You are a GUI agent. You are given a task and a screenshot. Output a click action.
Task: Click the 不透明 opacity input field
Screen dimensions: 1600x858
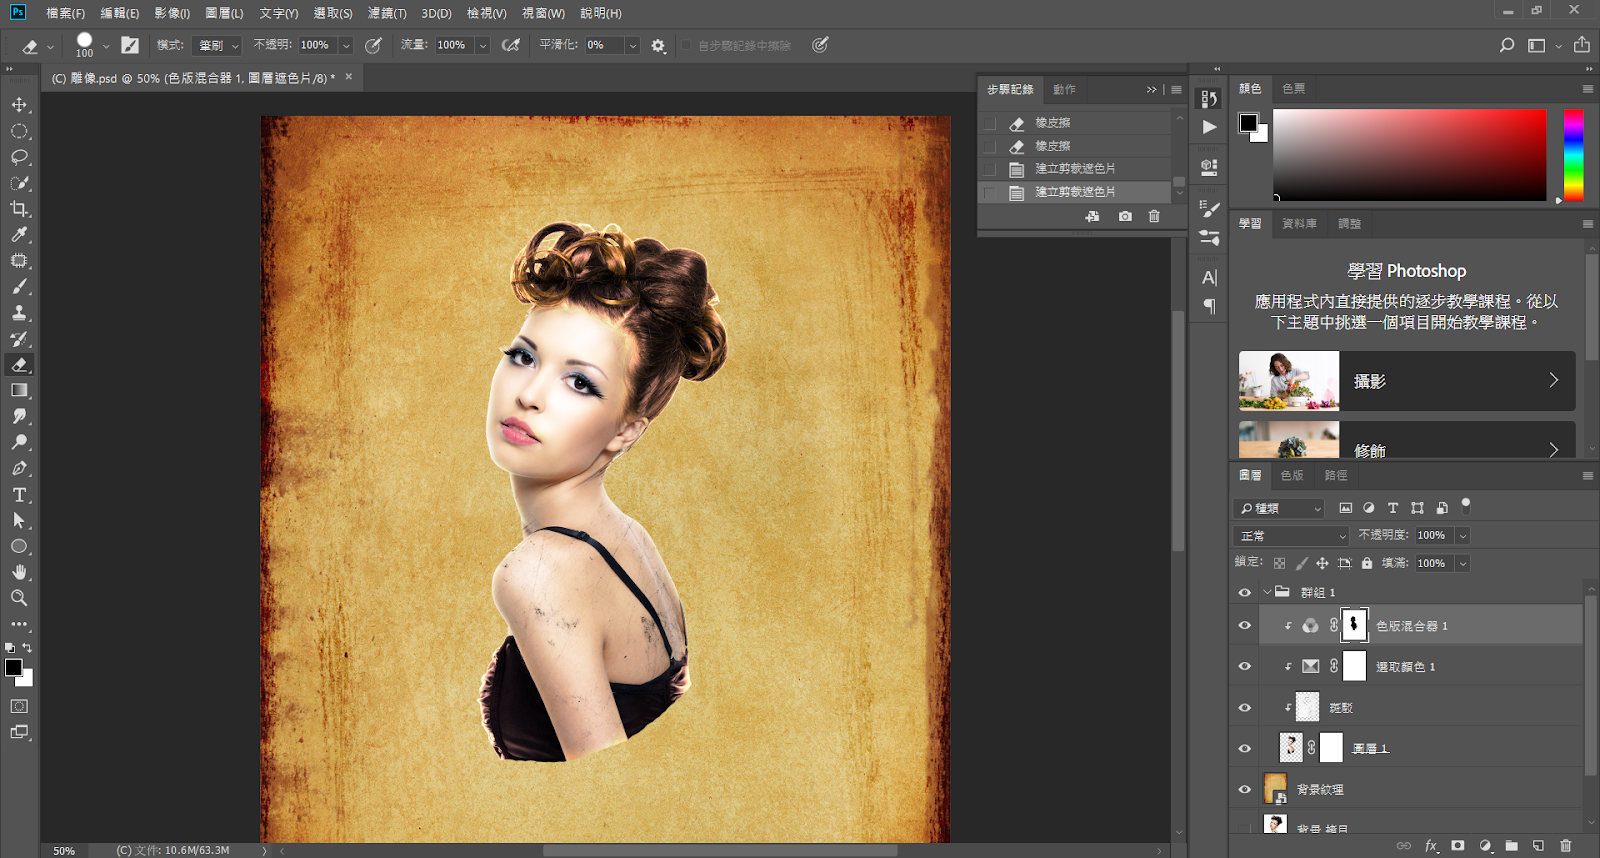pyautogui.click(x=316, y=45)
